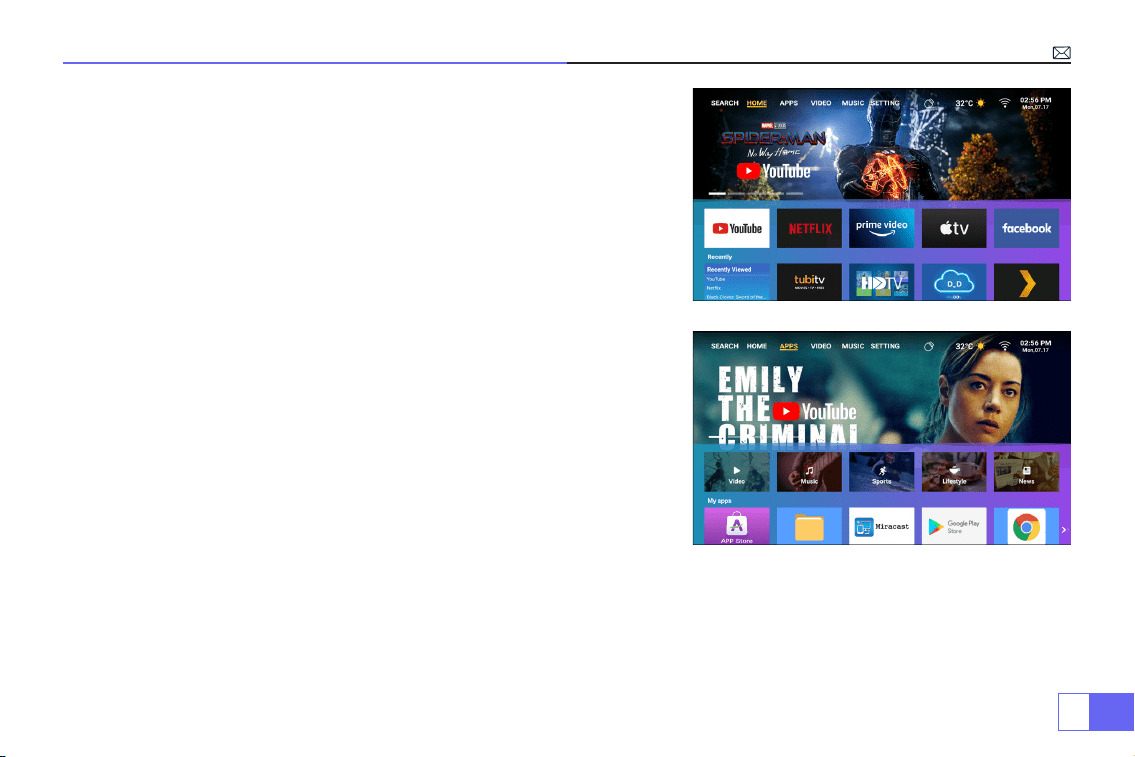Viewport: 1135px width, 757px height.
Task: Open the Google Play Store tile
Action: tap(954, 526)
